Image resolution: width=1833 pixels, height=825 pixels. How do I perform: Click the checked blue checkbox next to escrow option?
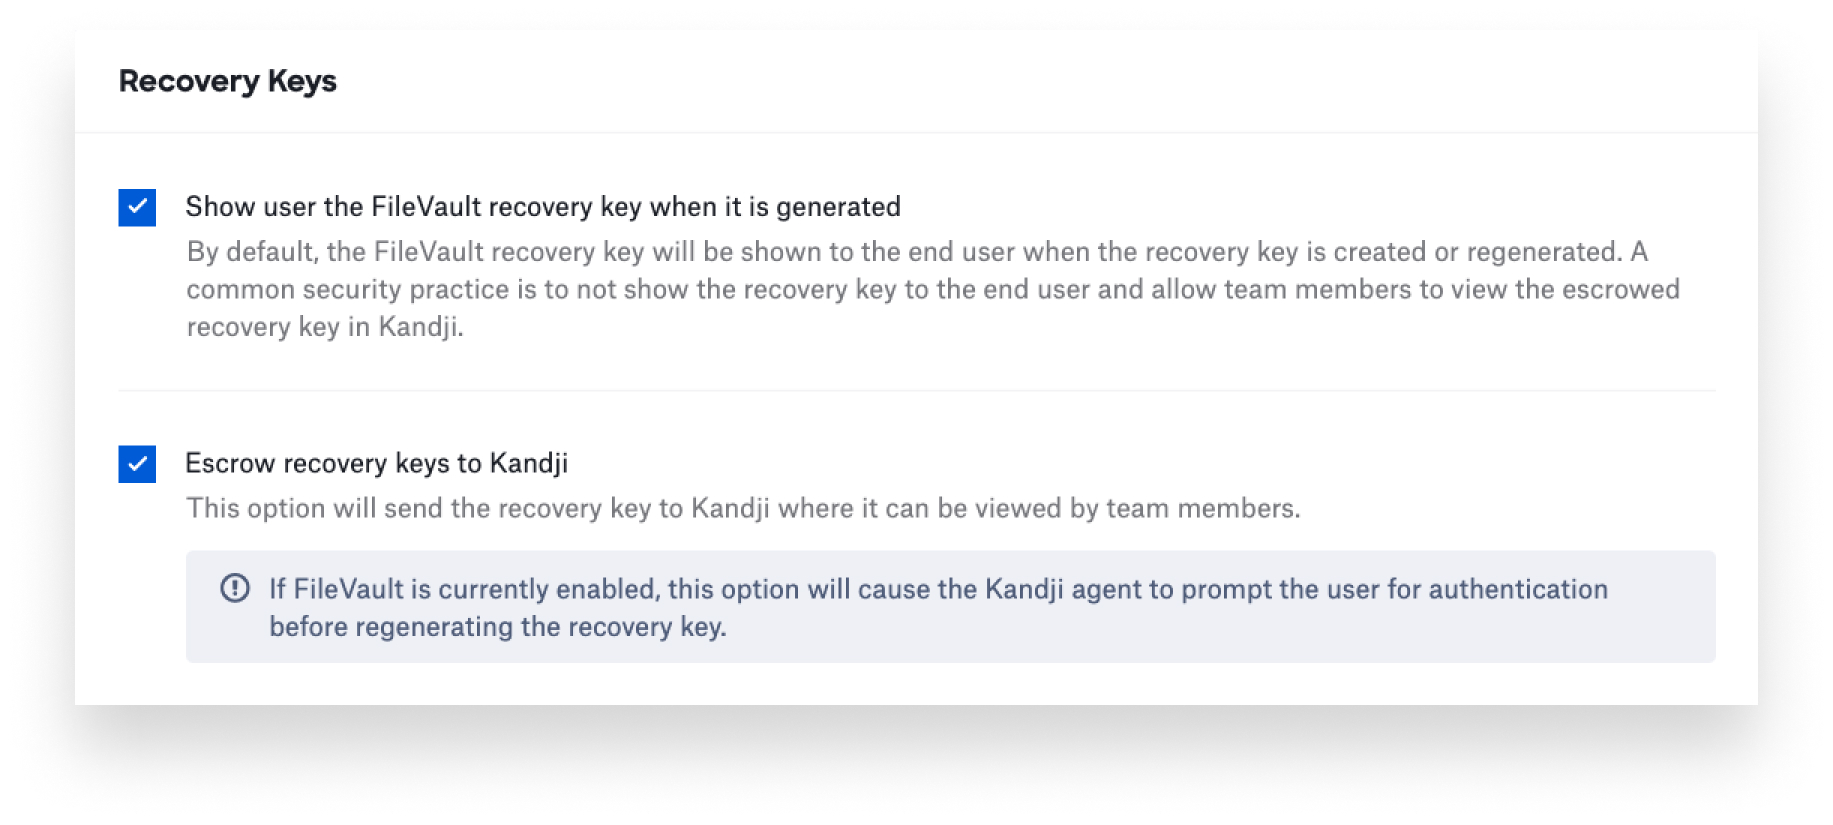(137, 463)
